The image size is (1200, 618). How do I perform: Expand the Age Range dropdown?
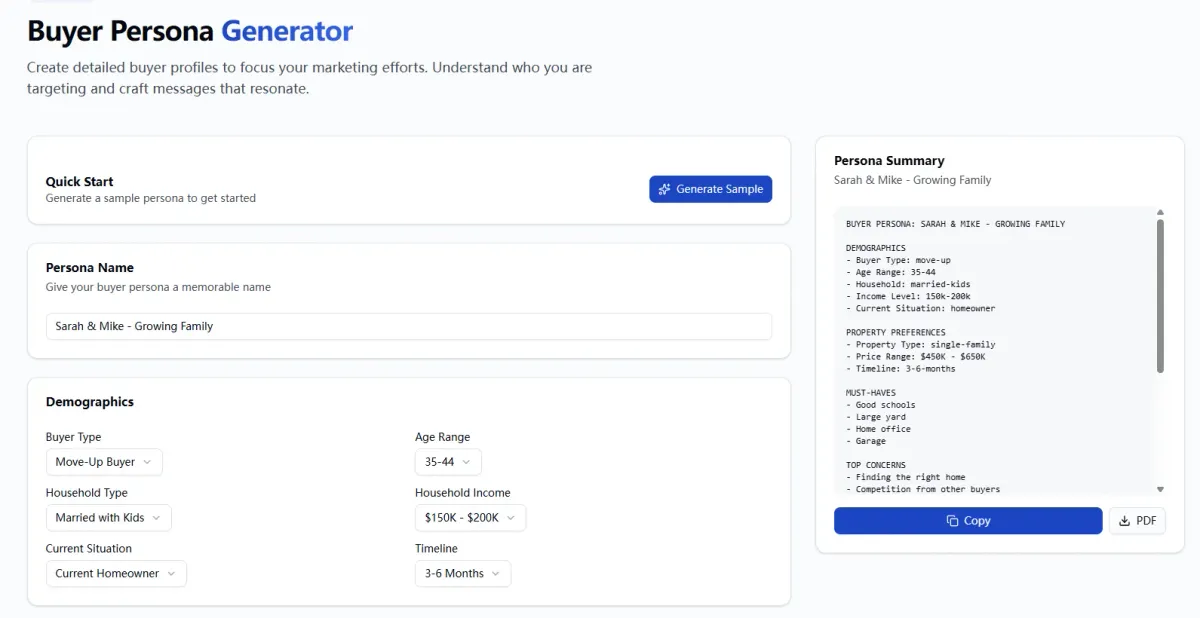(x=448, y=462)
